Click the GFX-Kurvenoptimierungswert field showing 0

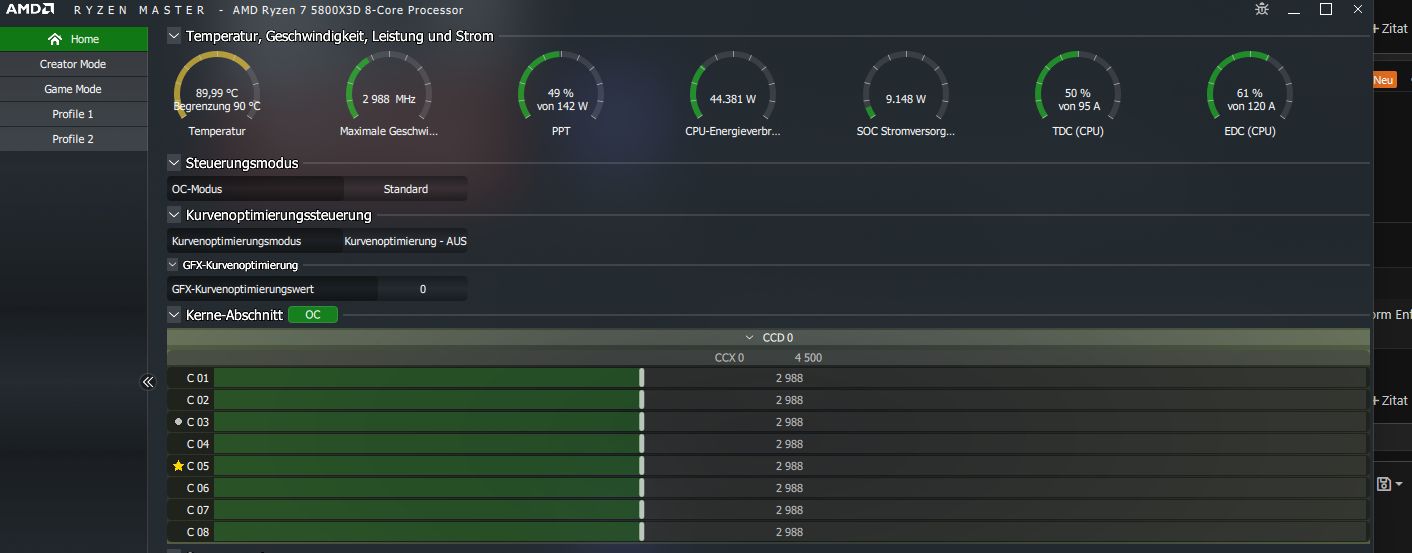(423, 289)
